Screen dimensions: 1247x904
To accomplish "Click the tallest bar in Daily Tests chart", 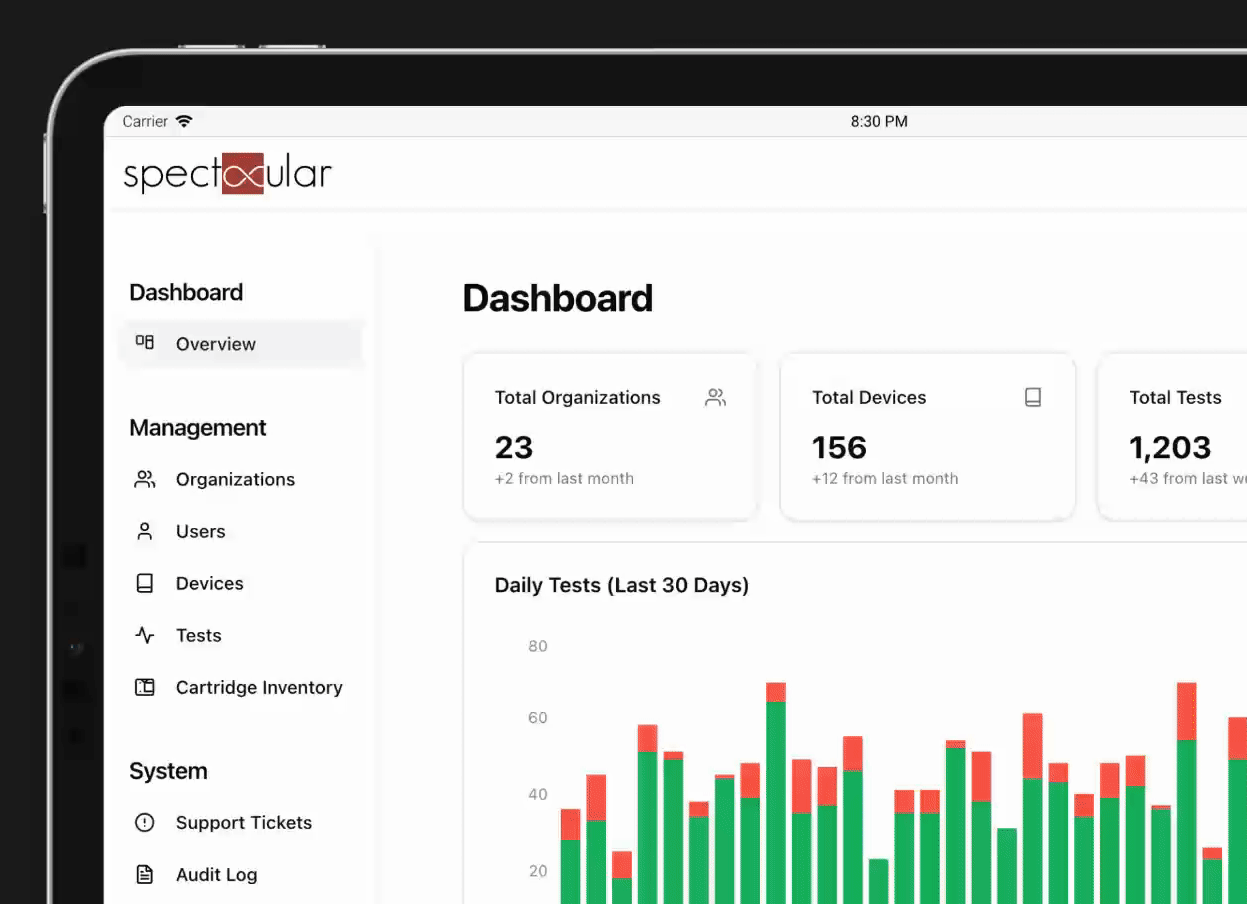I will (x=775, y=790).
